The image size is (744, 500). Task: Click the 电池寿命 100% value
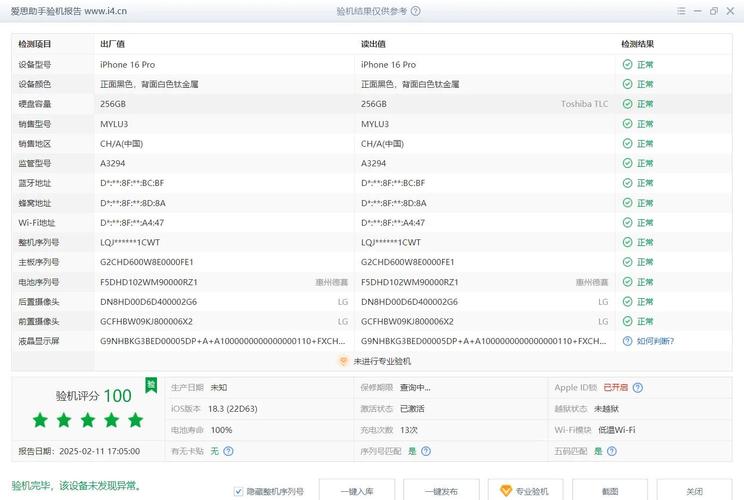[x=222, y=430]
